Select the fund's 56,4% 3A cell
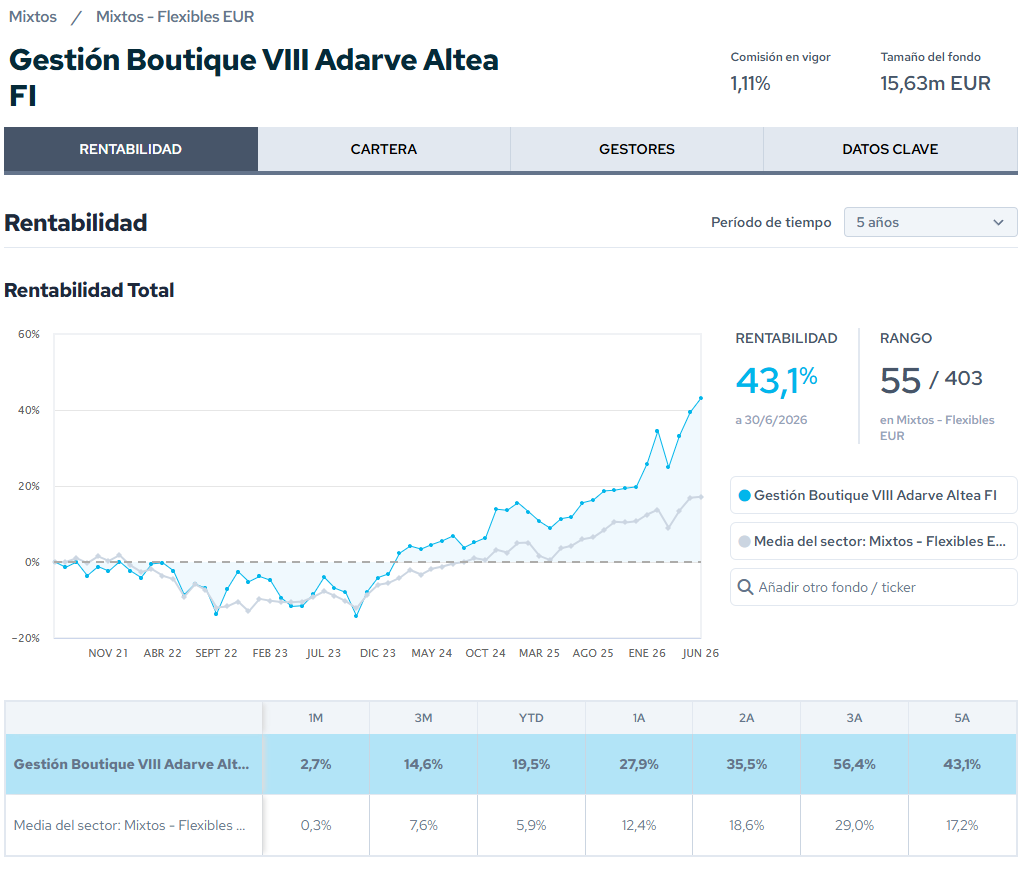This screenshot has width=1026, height=872. pyautogui.click(x=854, y=764)
